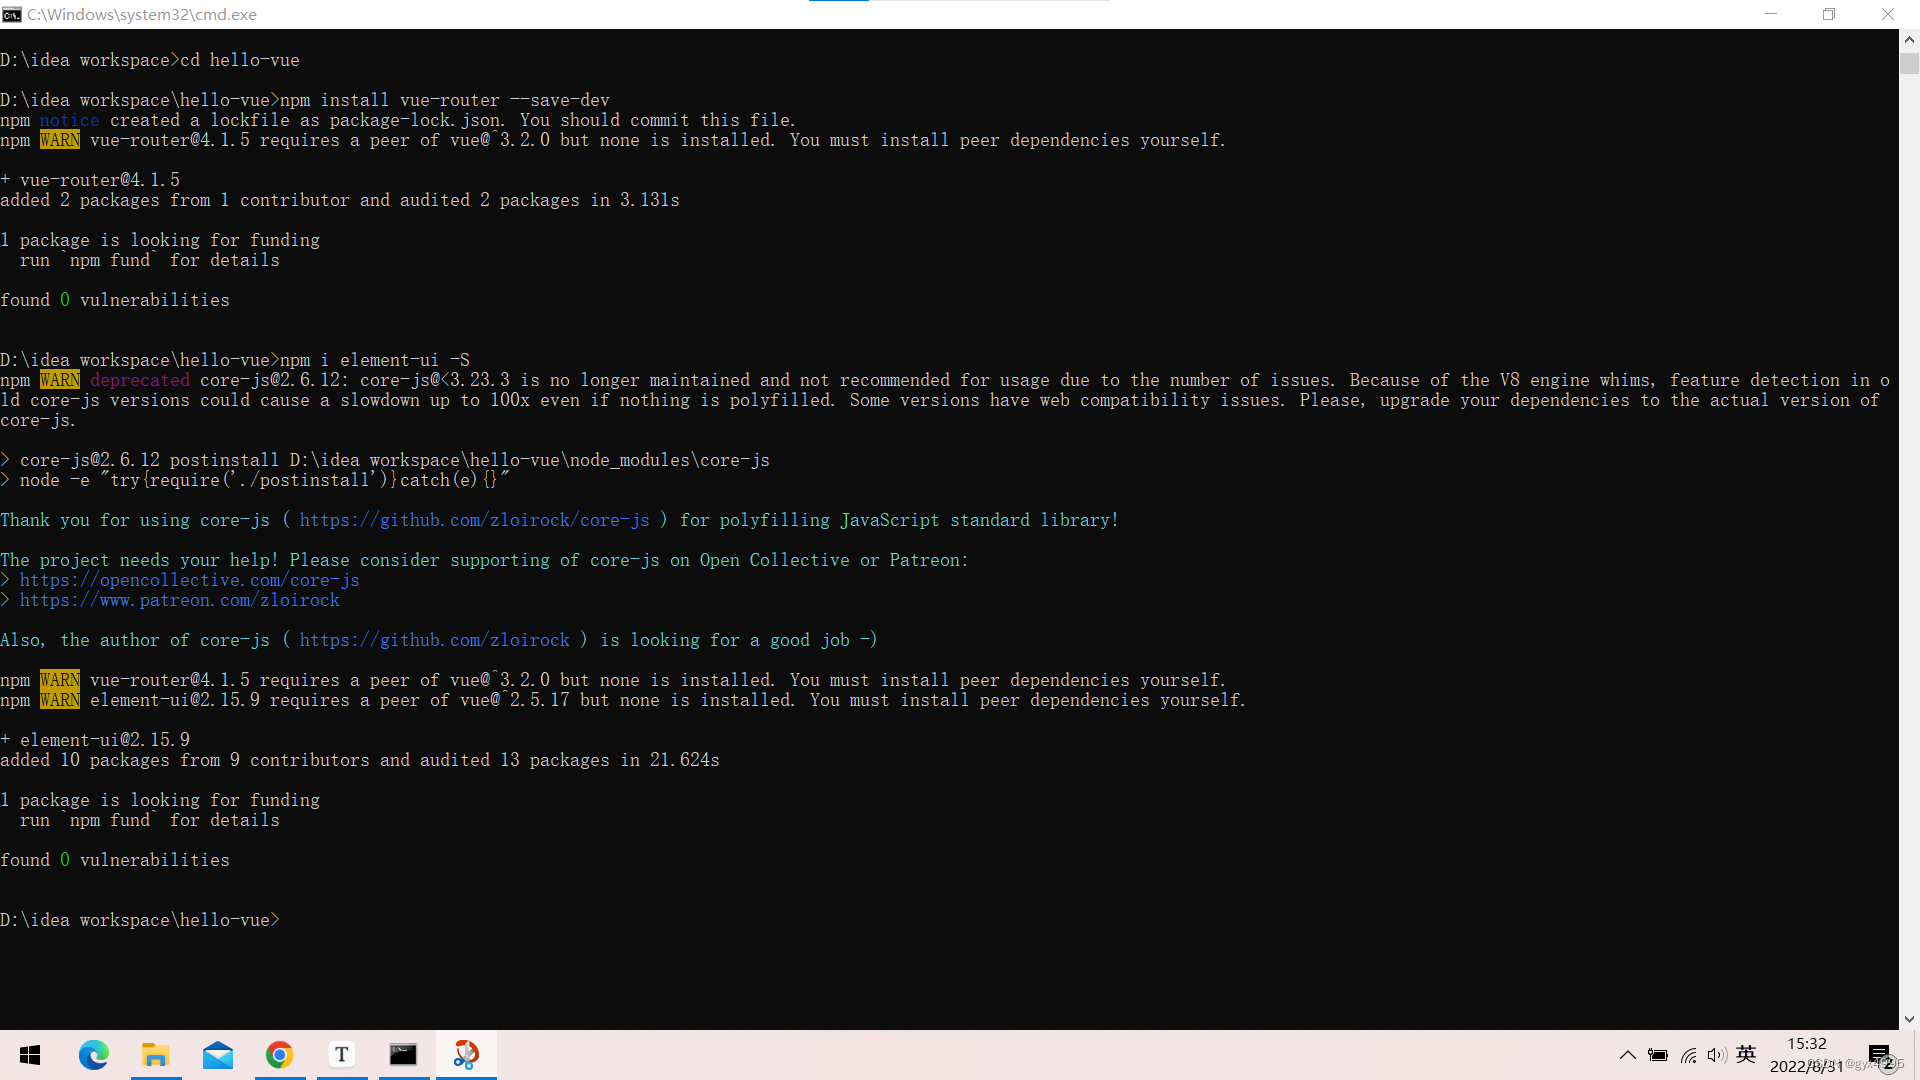This screenshot has width=1920, height=1080.
Task: Click the www.patreon.com/zloirock URL
Action: point(179,600)
